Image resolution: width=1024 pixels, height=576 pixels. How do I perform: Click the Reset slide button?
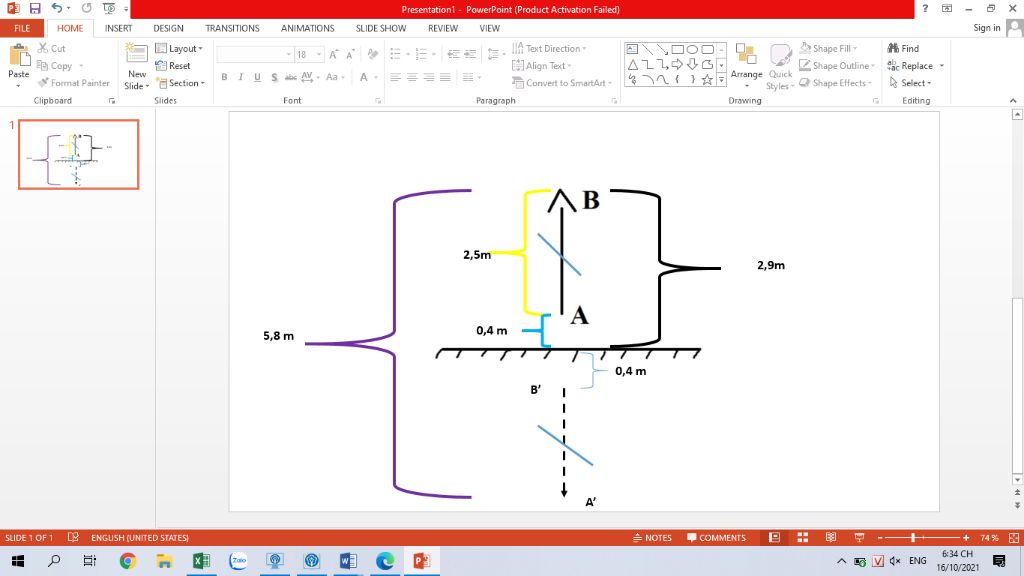(x=173, y=65)
